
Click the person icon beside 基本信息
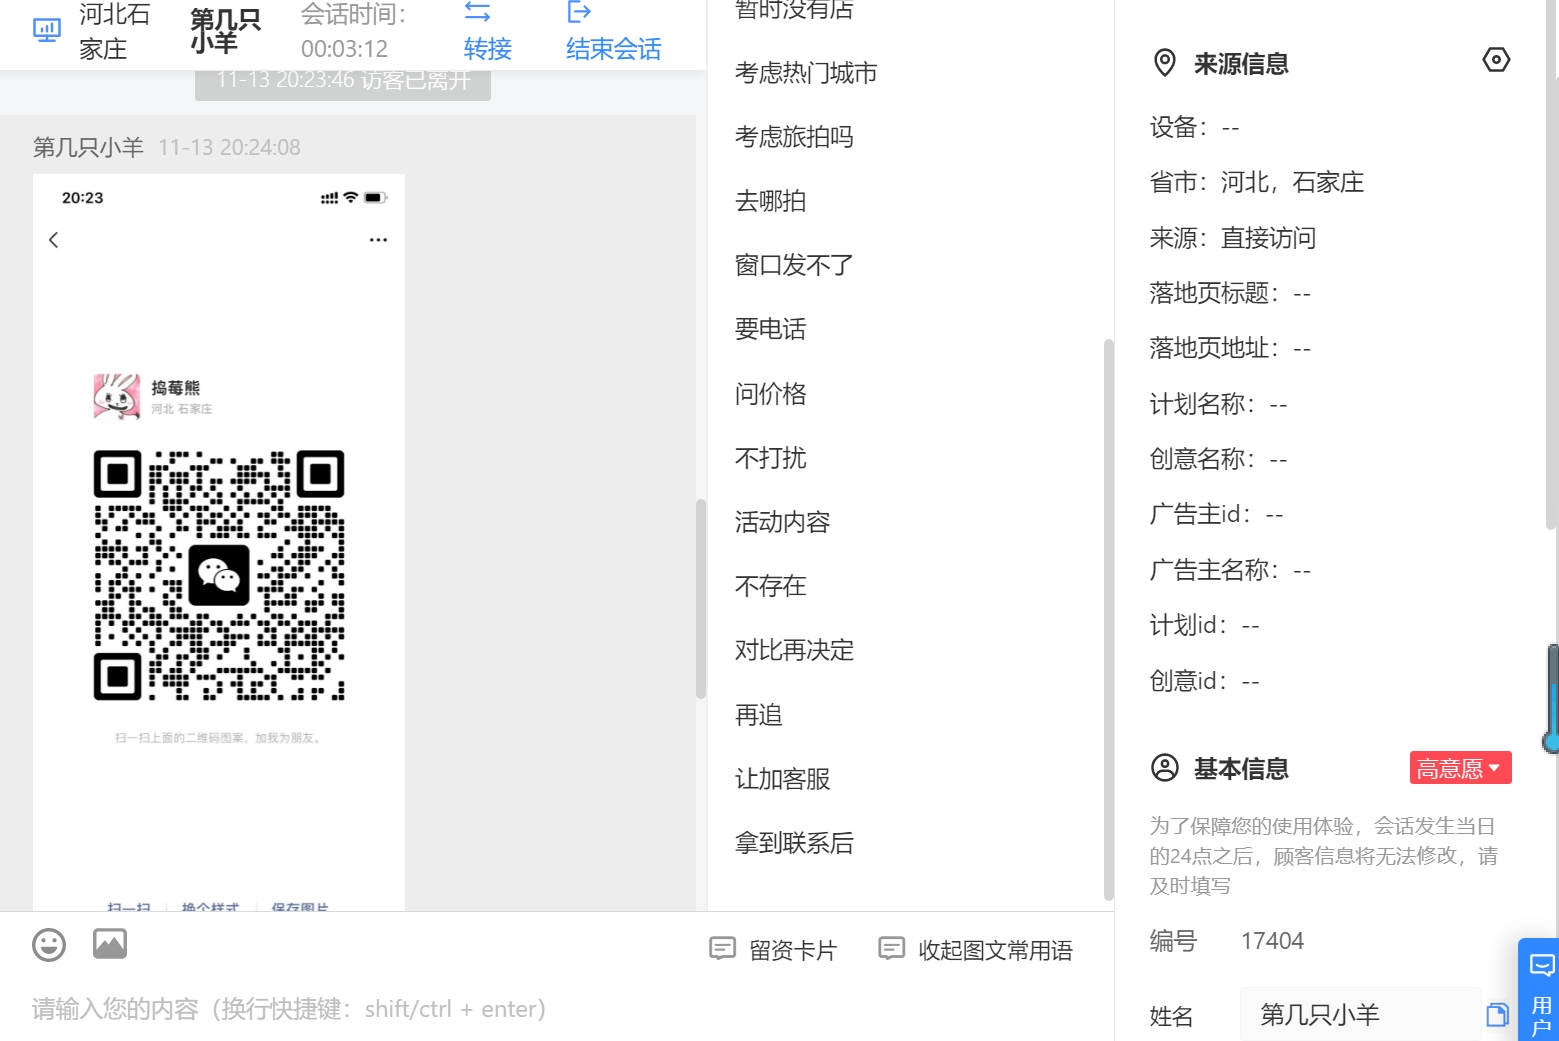point(1165,768)
